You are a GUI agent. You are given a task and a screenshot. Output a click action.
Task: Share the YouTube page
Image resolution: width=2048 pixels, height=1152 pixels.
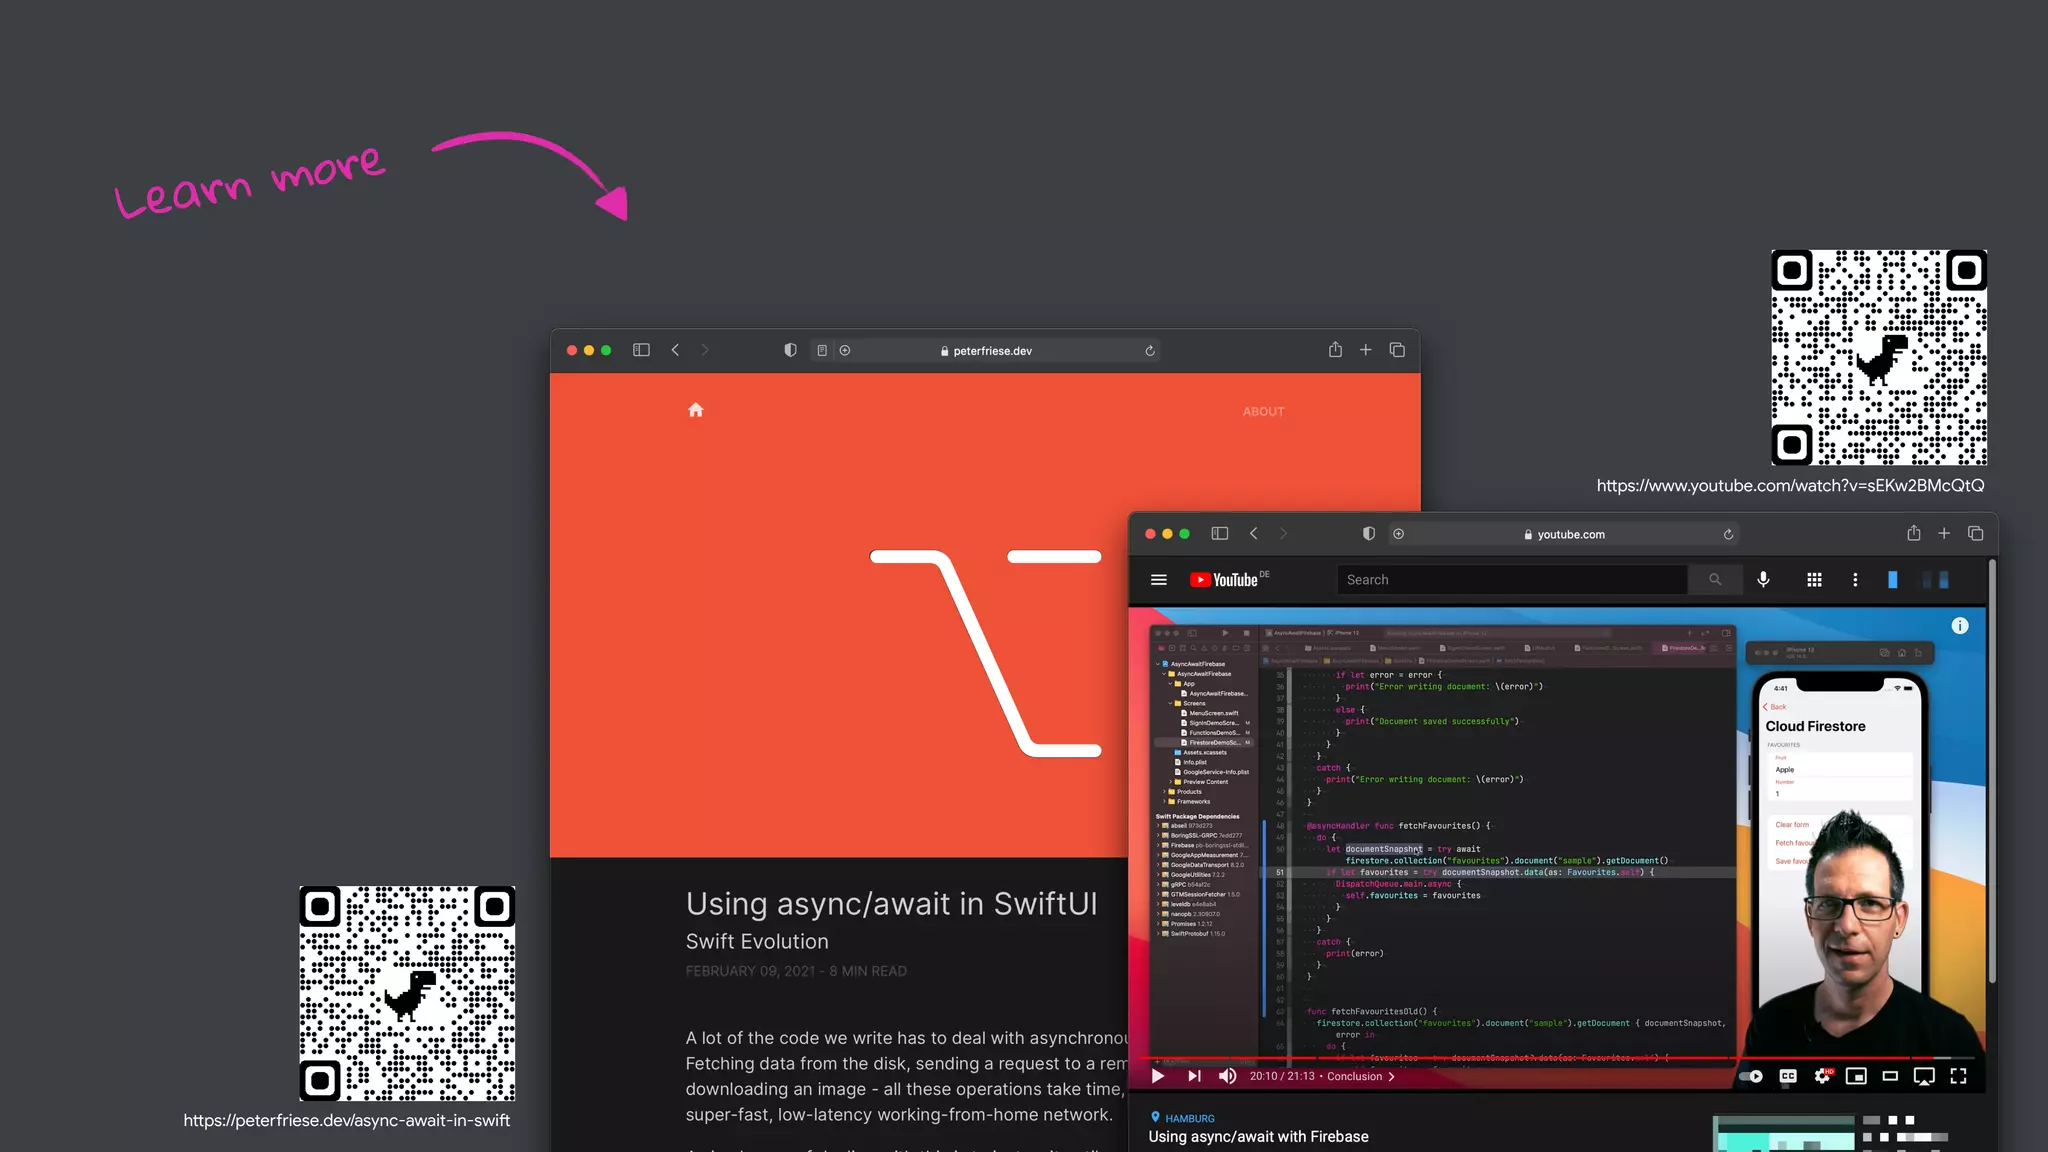coord(1914,533)
